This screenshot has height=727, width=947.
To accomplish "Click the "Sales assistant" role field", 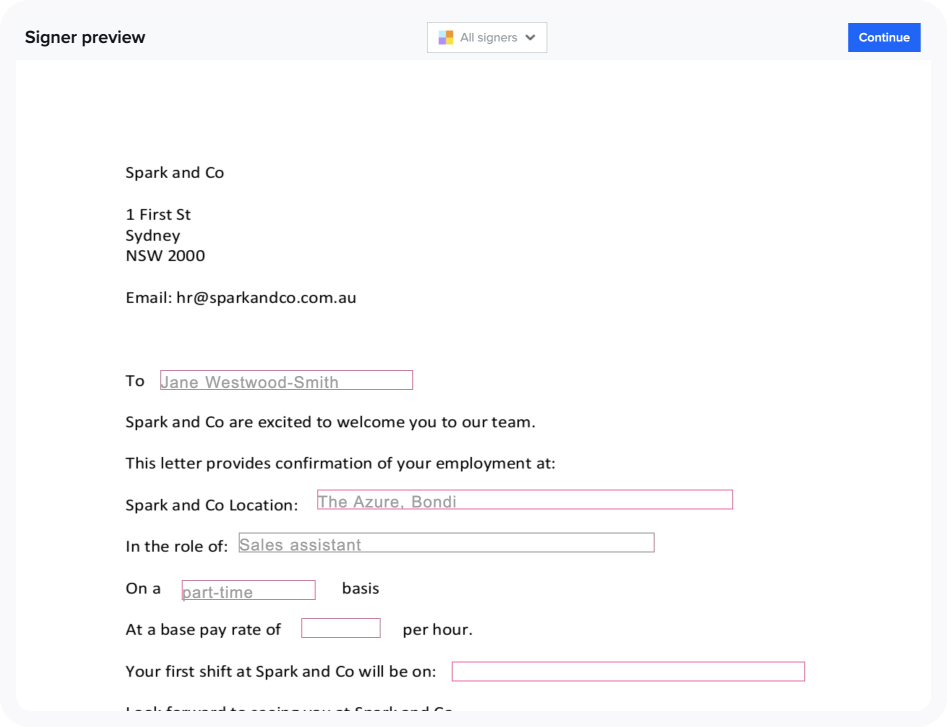I will (x=445, y=543).
